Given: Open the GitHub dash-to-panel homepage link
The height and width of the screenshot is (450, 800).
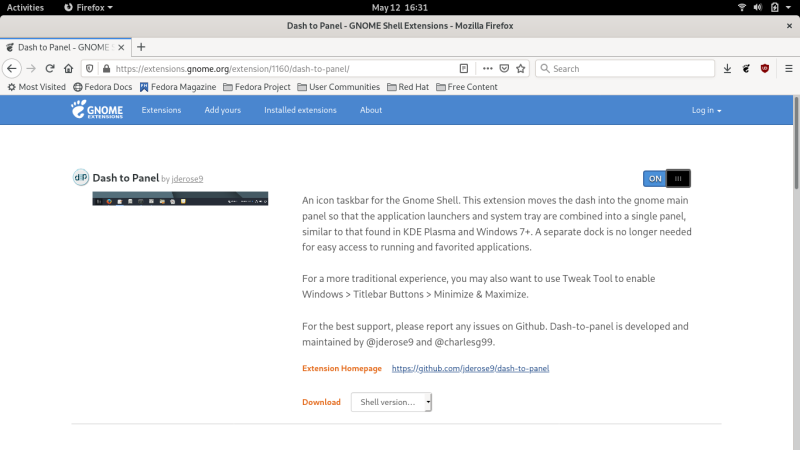Looking at the screenshot, I should coord(470,368).
